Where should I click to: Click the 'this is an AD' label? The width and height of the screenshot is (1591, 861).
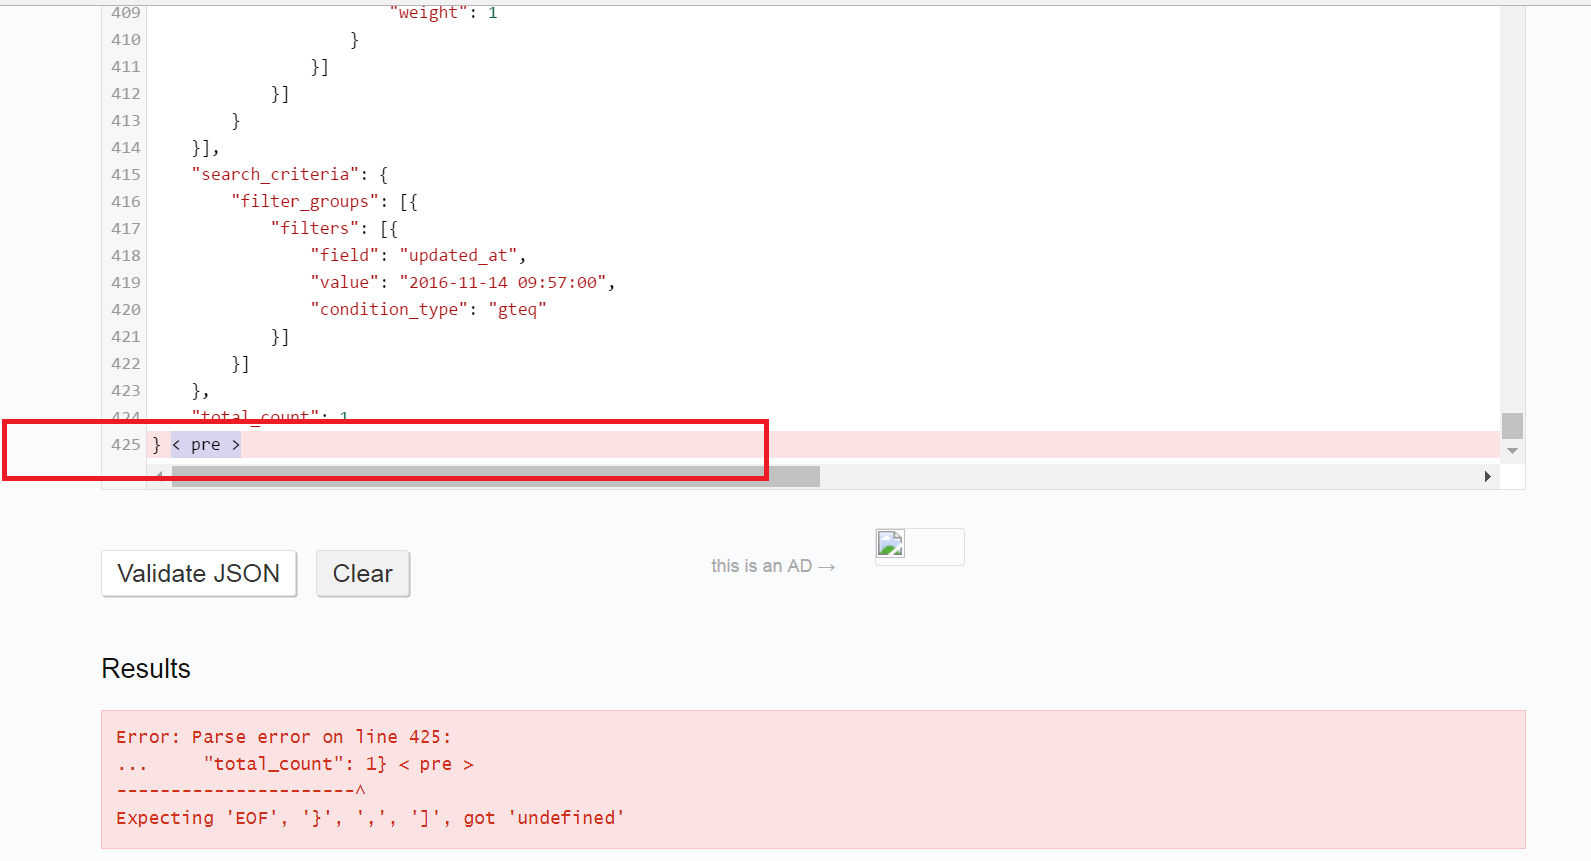(761, 566)
